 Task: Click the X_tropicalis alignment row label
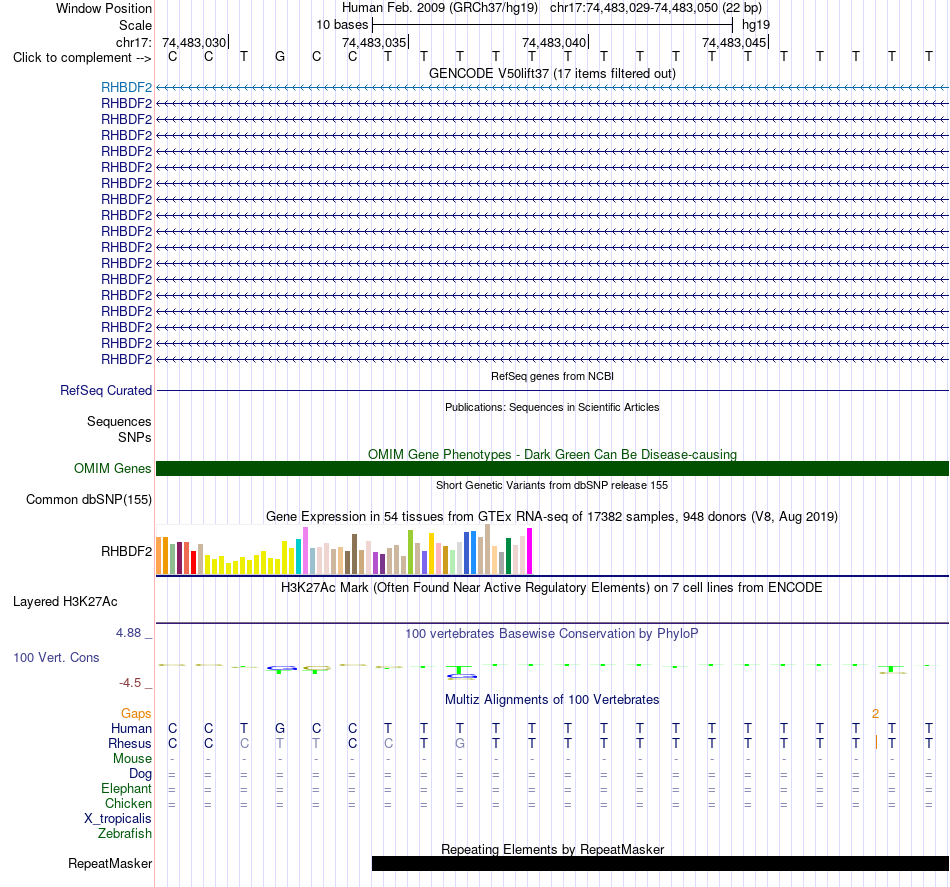118,819
